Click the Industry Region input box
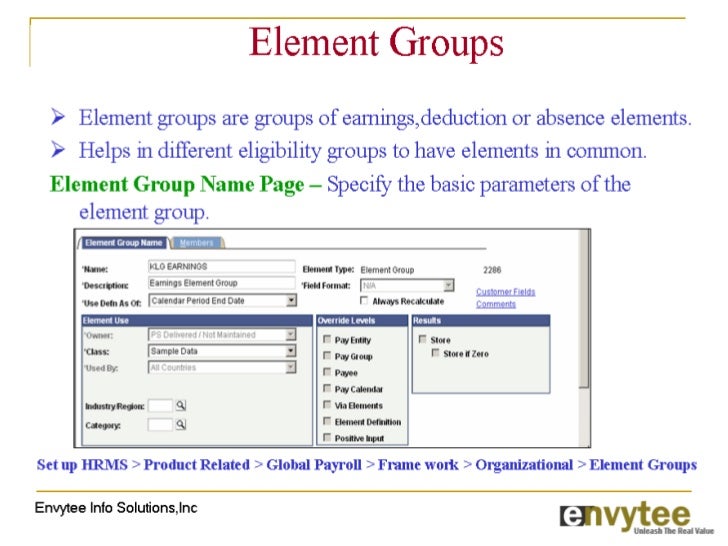 coord(160,406)
